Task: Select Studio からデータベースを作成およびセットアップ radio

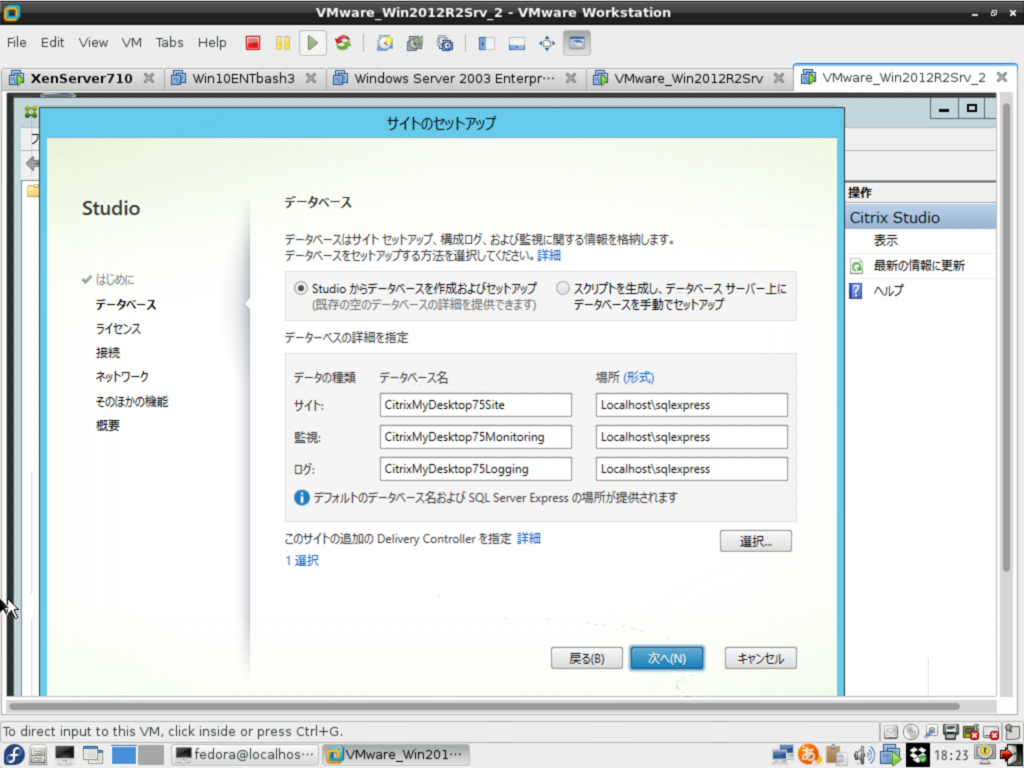Action: coord(300,288)
